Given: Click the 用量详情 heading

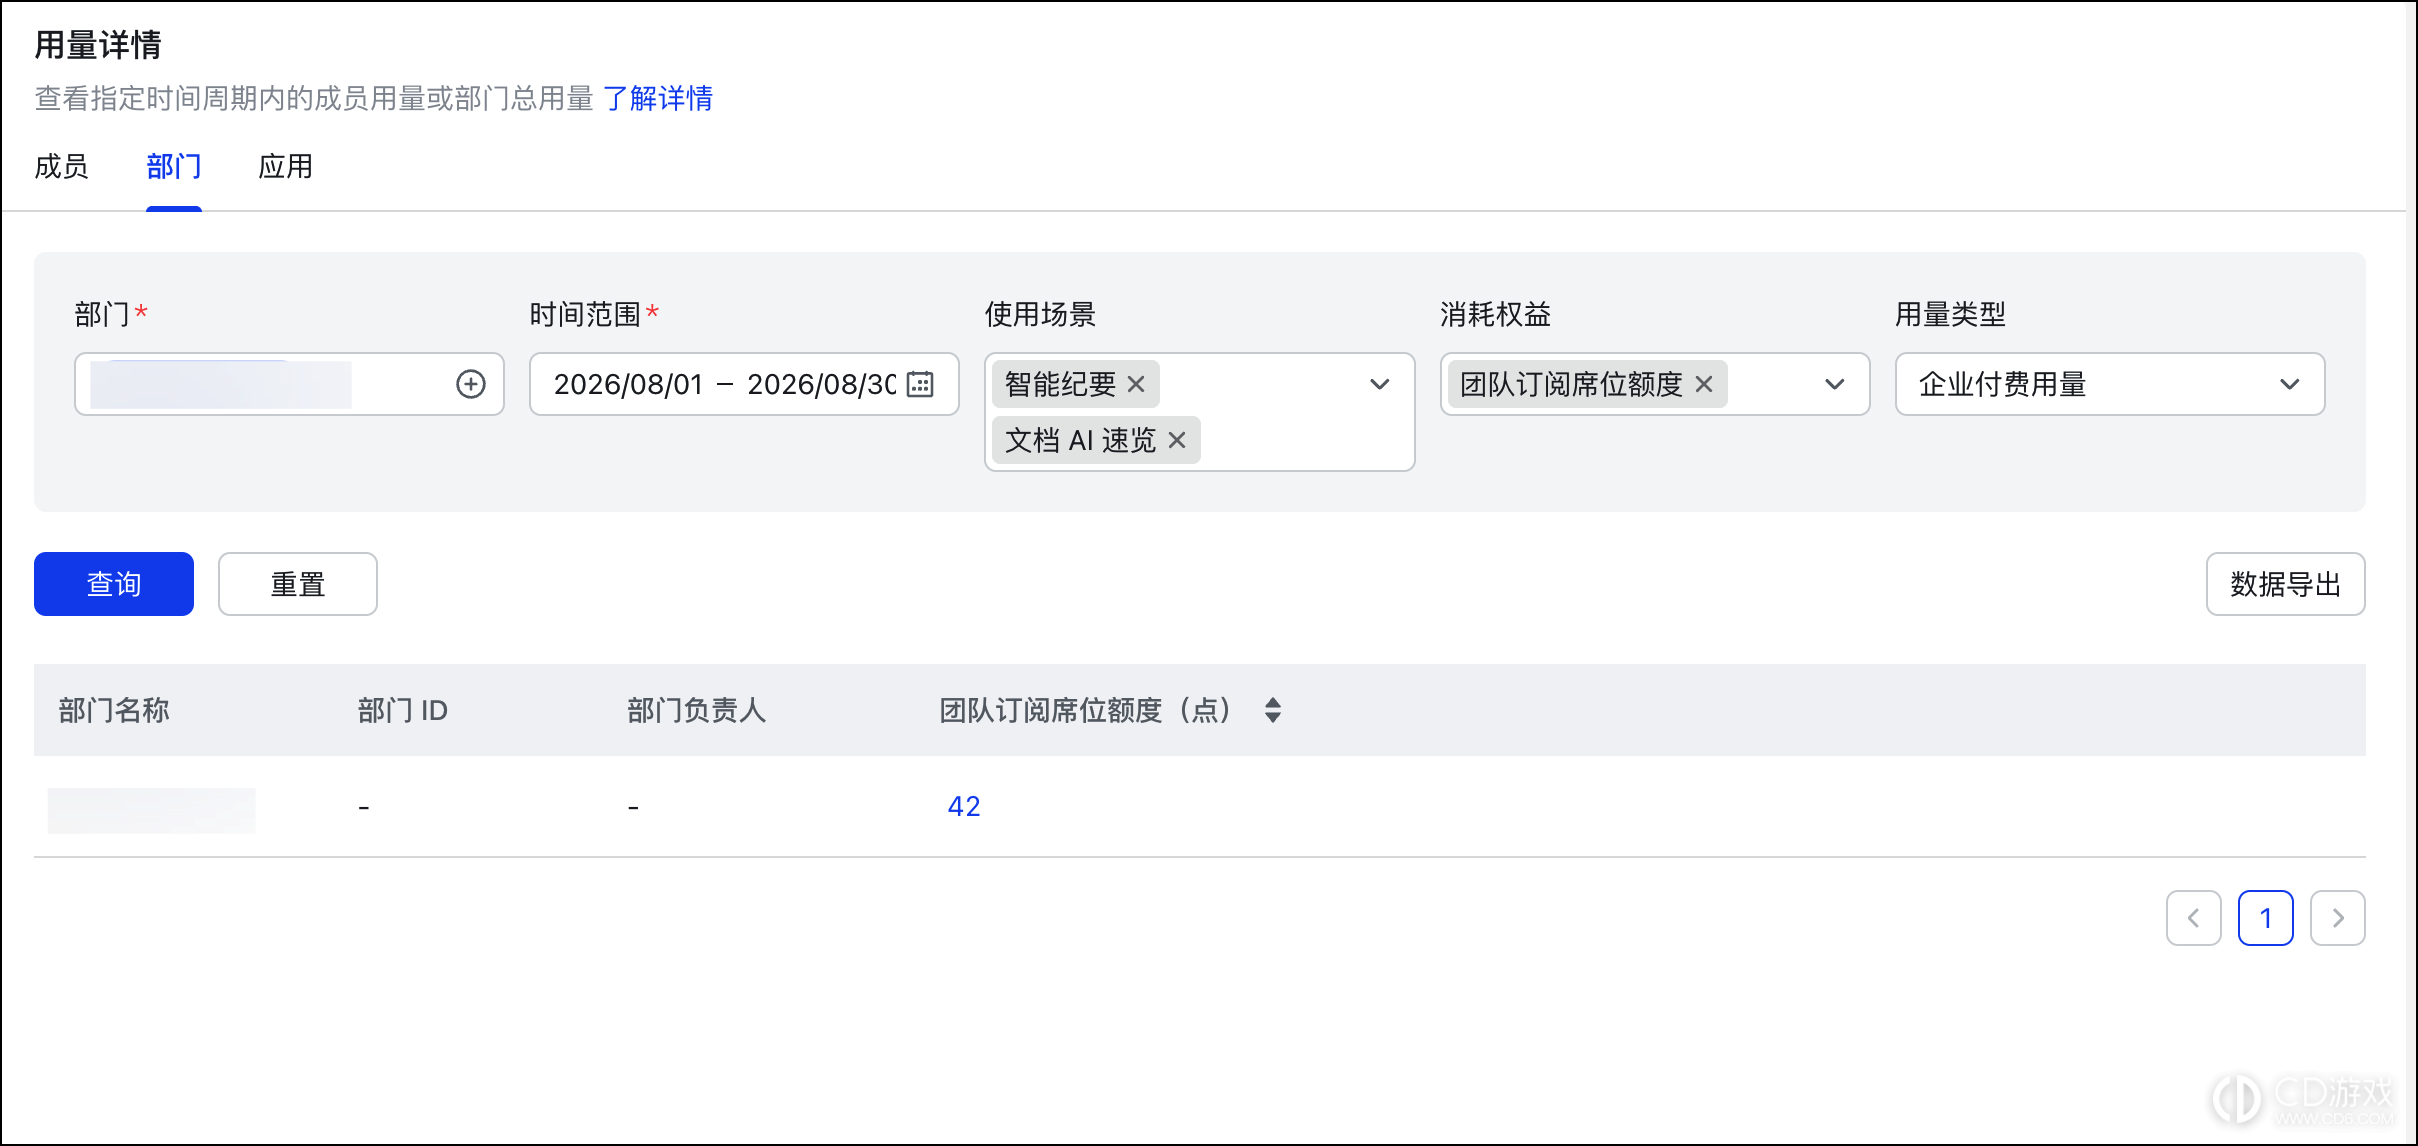Looking at the screenshot, I should coord(98,45).
